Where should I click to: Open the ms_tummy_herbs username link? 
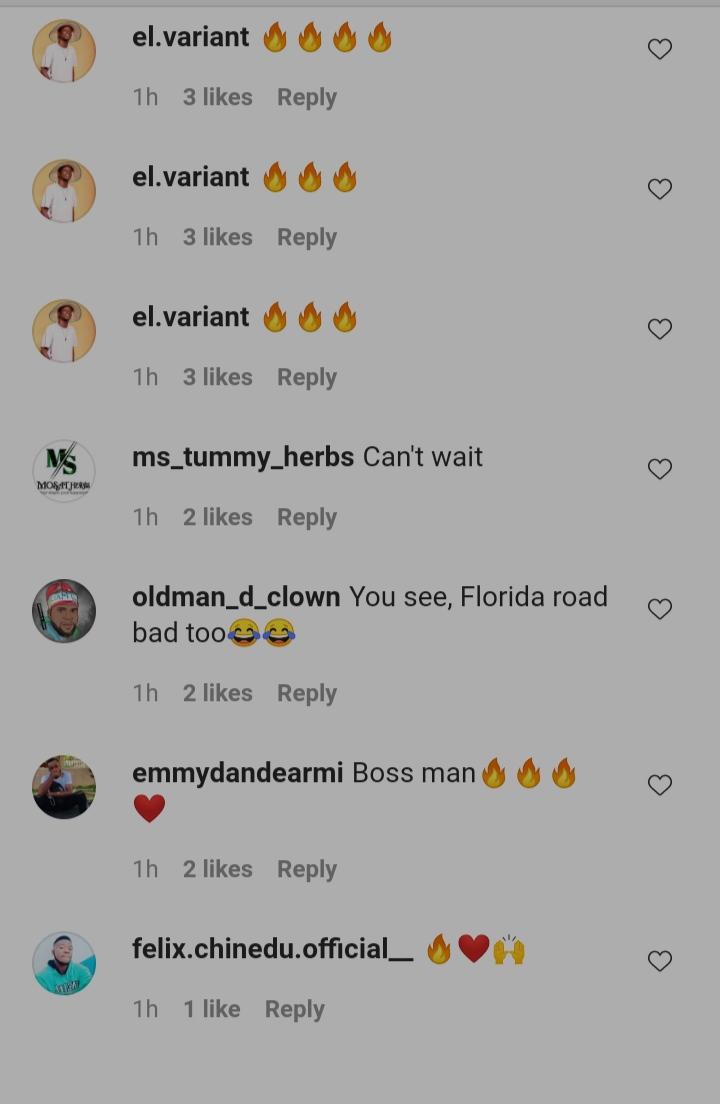(243, 457)
